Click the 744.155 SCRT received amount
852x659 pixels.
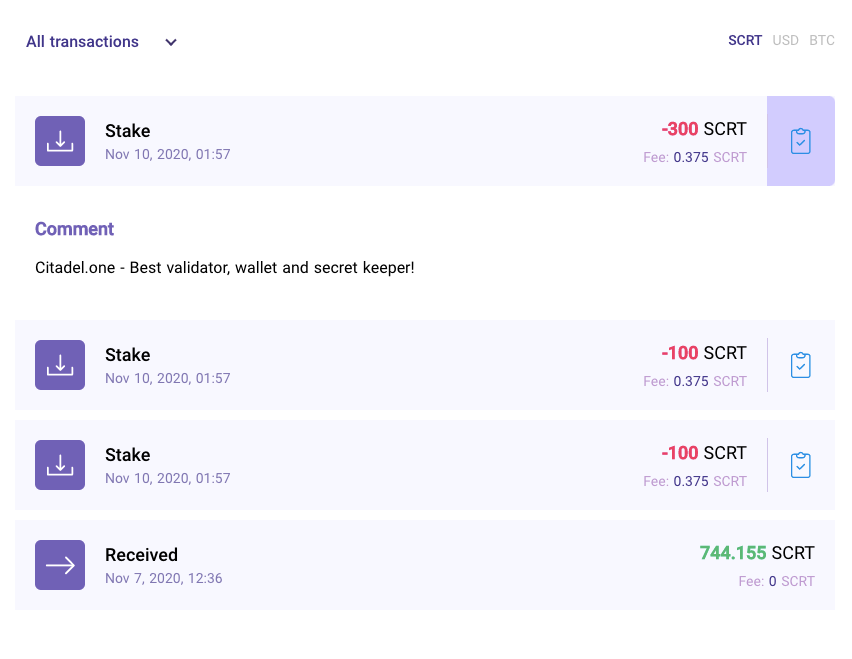click(757, 553)
